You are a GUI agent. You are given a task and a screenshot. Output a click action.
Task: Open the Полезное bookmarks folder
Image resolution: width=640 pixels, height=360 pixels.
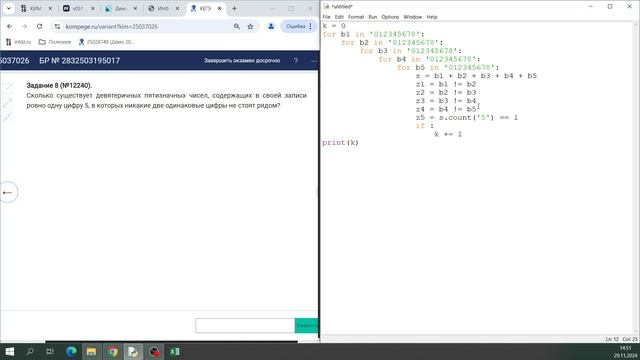tap(55, 42)
